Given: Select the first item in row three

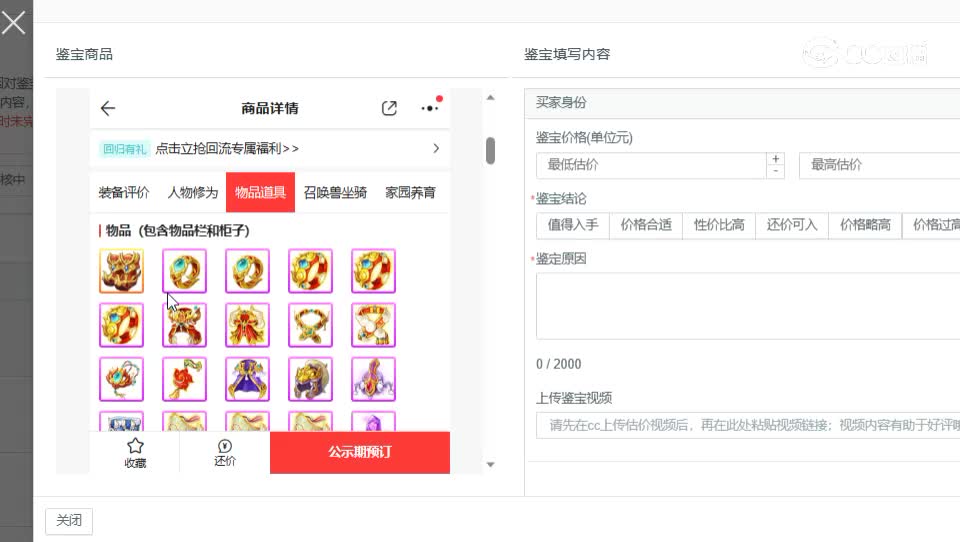Looking at the screenshot, I should (x=121, y=379).
